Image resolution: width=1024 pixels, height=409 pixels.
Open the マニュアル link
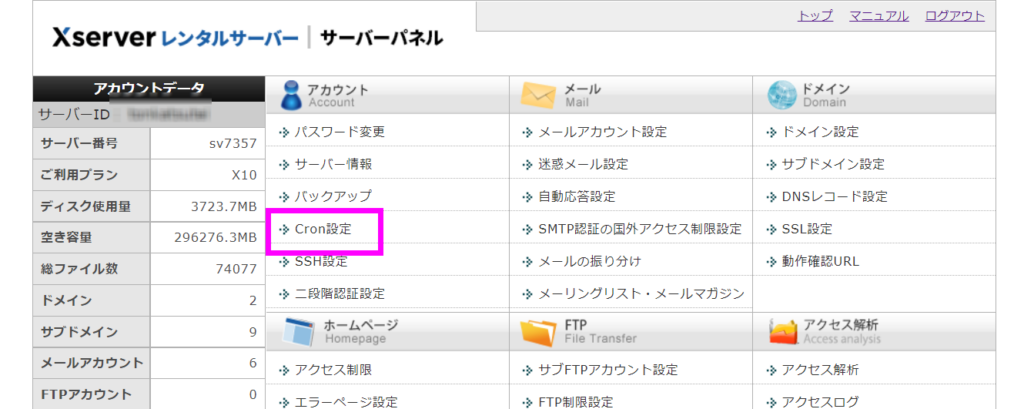coord(878,16)
